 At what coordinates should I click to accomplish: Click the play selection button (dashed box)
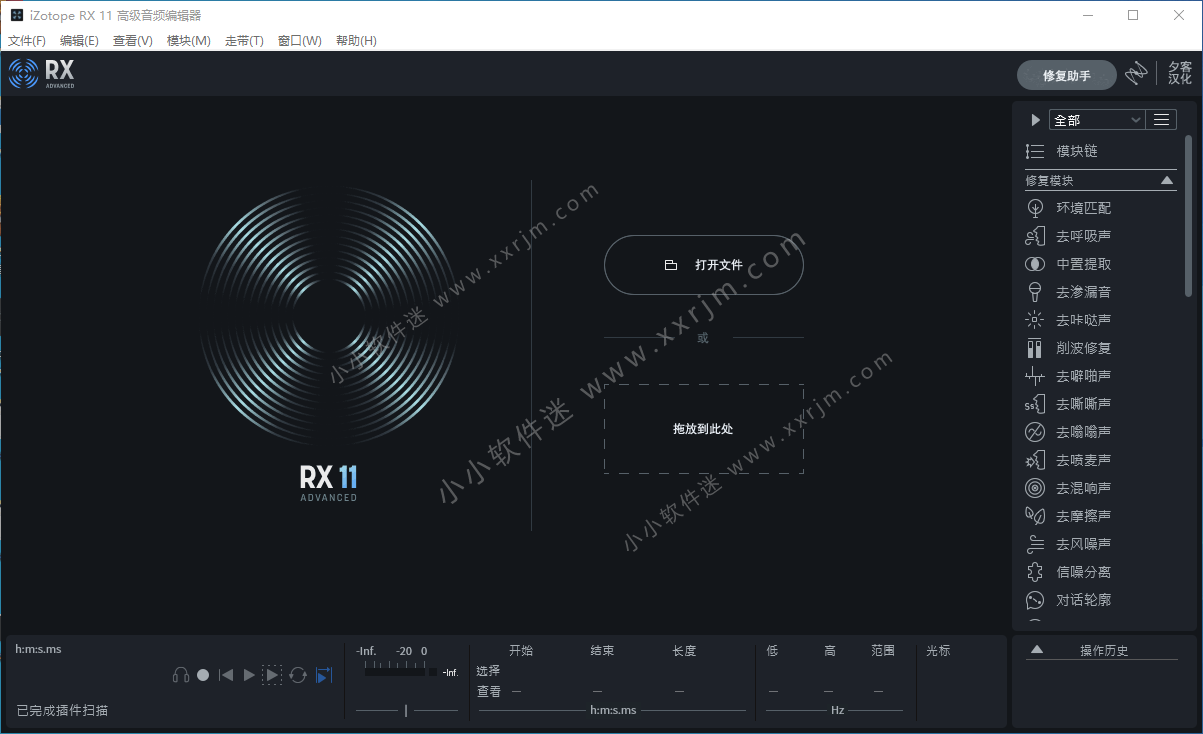[x=272, y=675]
